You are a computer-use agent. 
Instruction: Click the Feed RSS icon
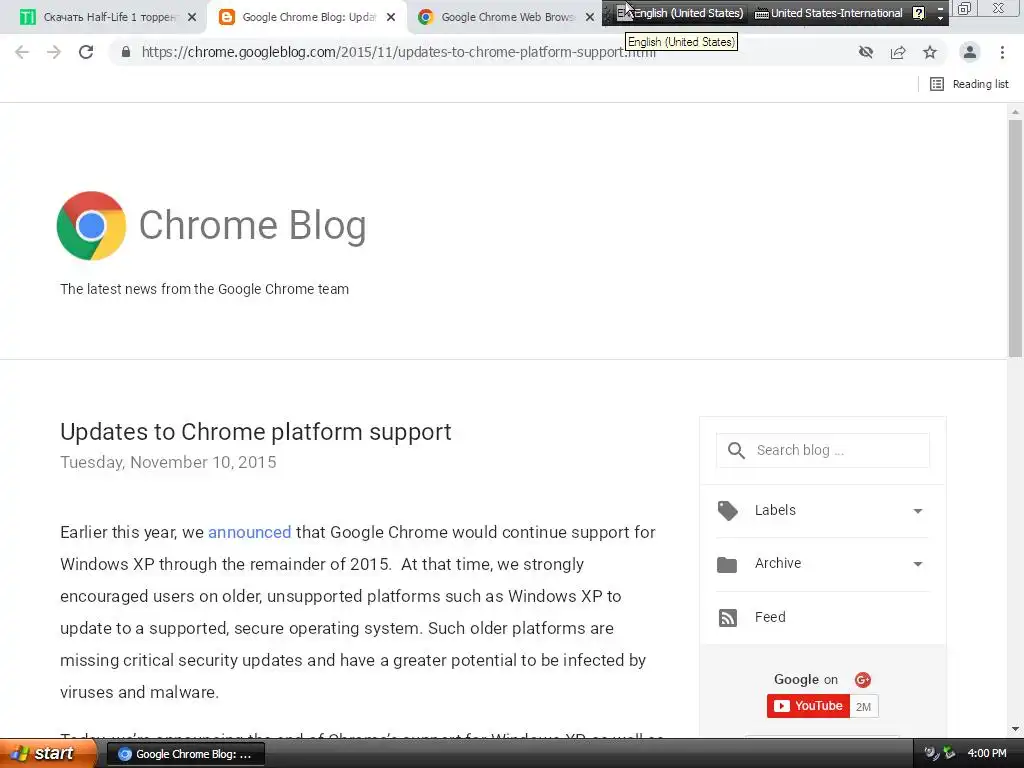tap(728, 618)
